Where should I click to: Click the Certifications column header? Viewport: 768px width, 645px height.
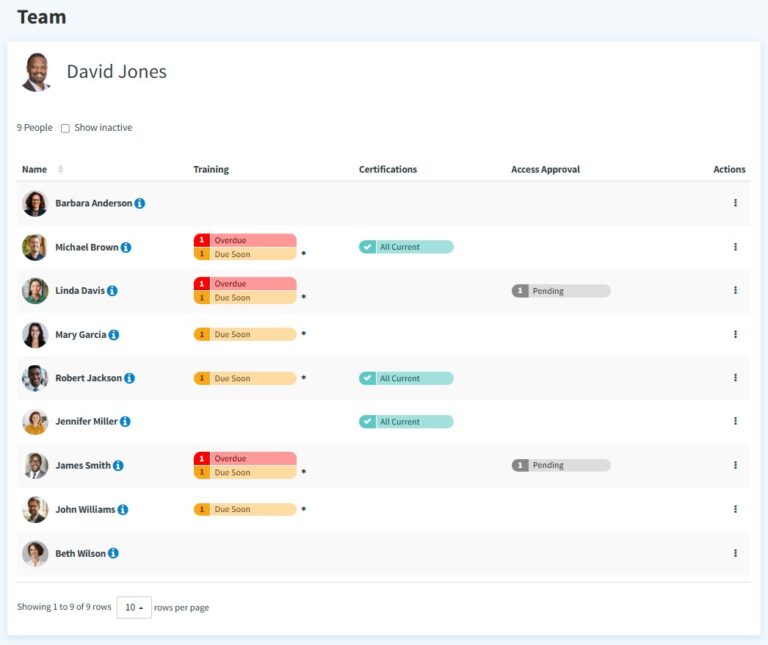(x=388, y=170)
